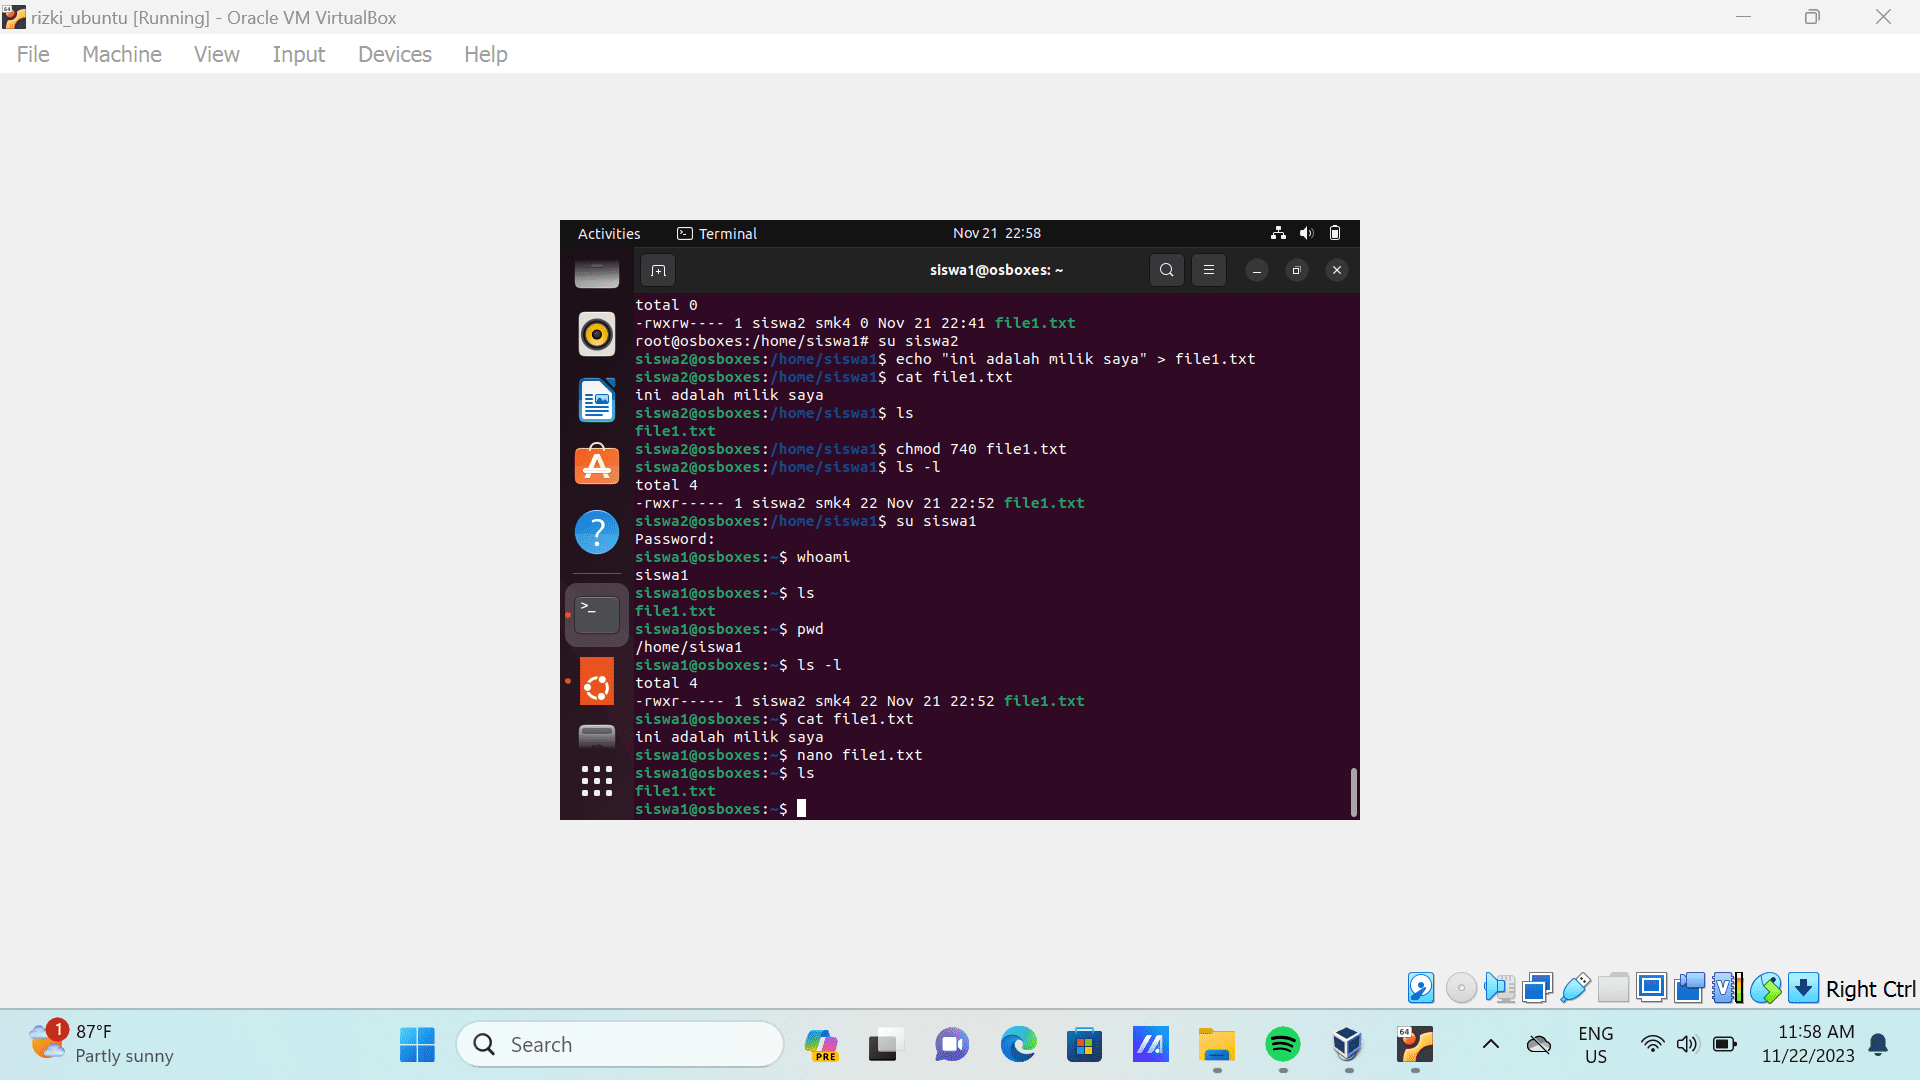This screenshot has width=1920, height=1080.
Task: Click the 'Password:' line in terminal
Action: pyautogui.click(x=675, y=539)
